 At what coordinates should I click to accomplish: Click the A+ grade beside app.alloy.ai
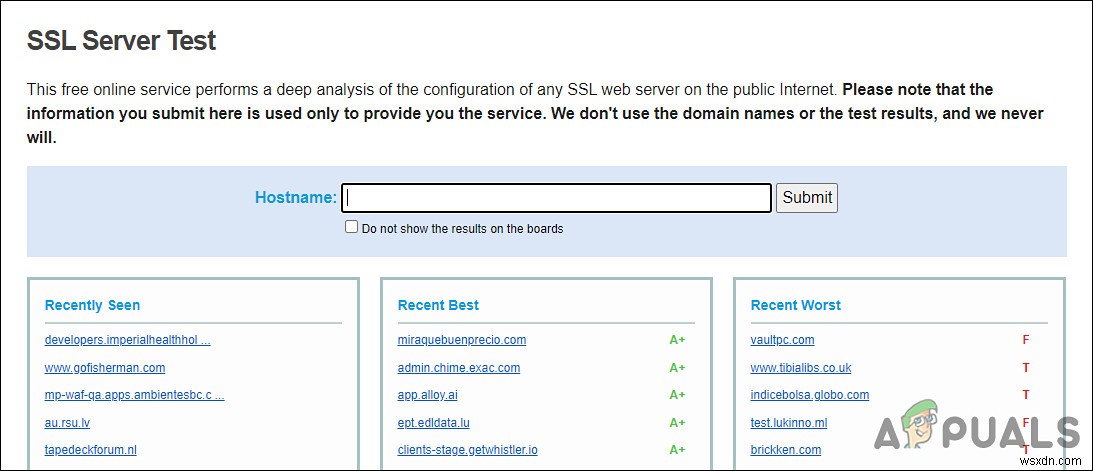[678, 395]
